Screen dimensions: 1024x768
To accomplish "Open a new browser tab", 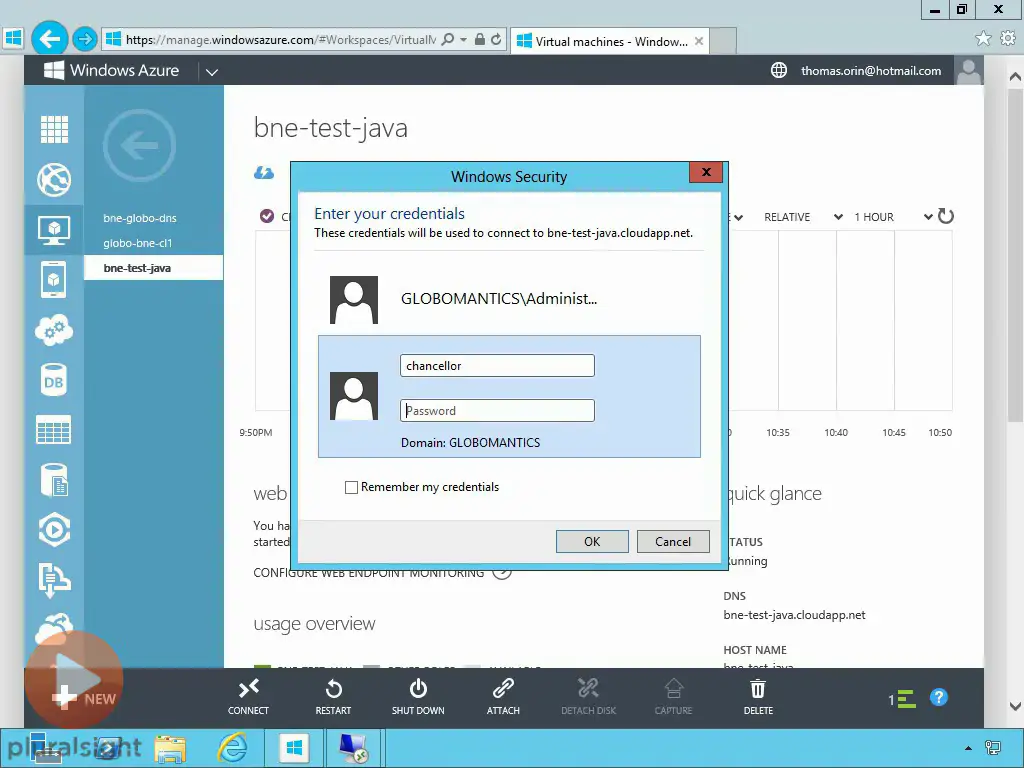I will coord(723,41).
